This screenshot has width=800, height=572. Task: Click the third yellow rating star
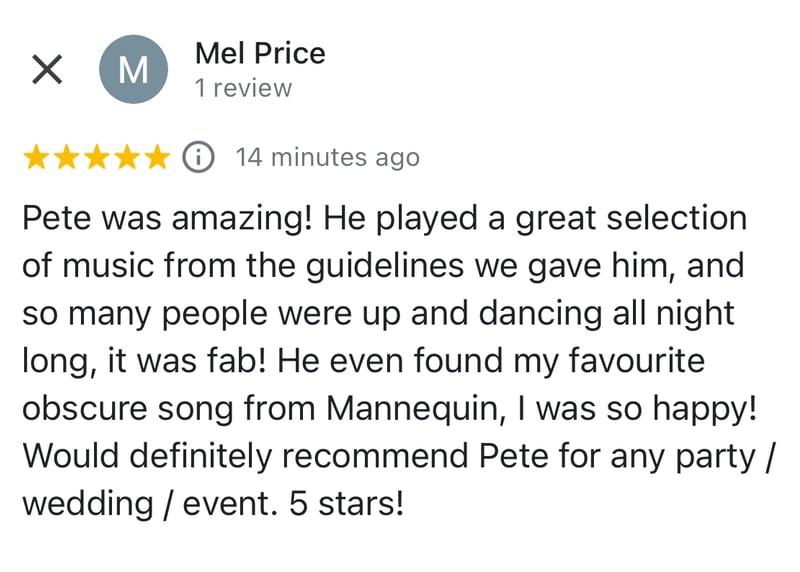[x=97, y=157]
